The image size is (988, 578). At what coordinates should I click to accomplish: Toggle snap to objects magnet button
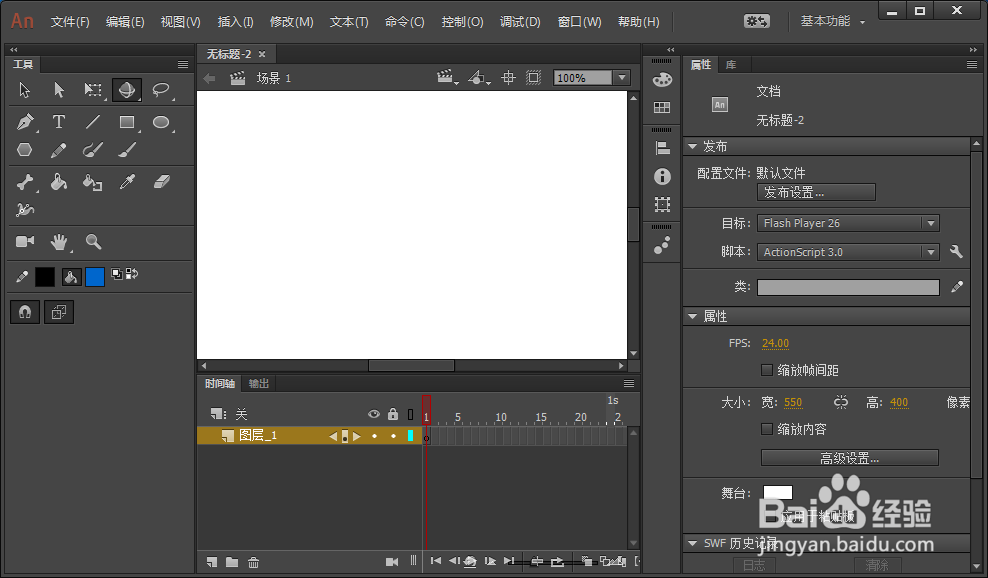[25, 312]
